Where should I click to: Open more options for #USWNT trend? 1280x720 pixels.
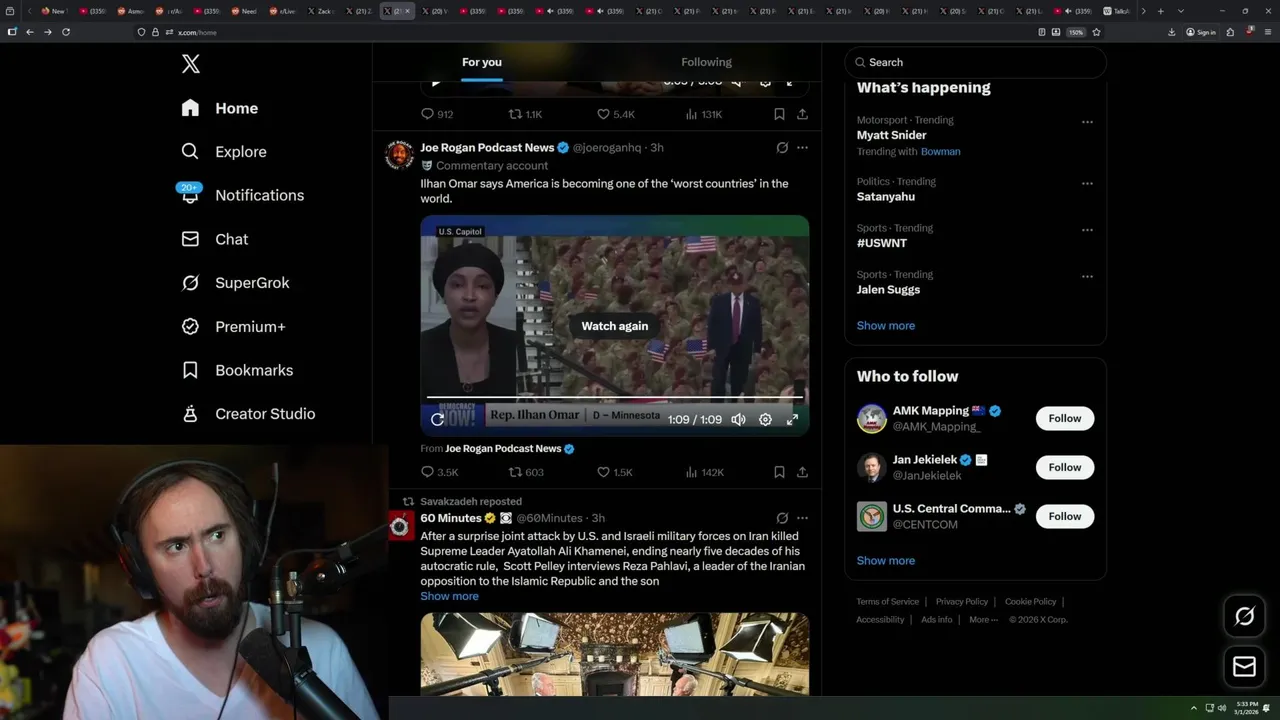pyautogui.click(x=1087, y=230)
